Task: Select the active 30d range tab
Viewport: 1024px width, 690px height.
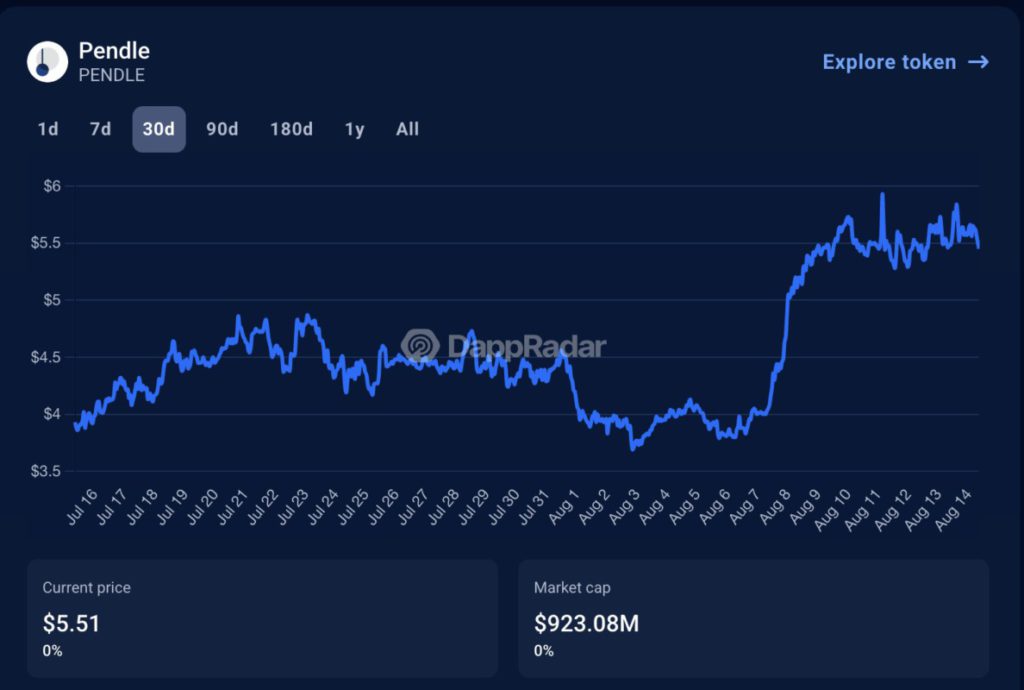Action: tap(159, 129)
